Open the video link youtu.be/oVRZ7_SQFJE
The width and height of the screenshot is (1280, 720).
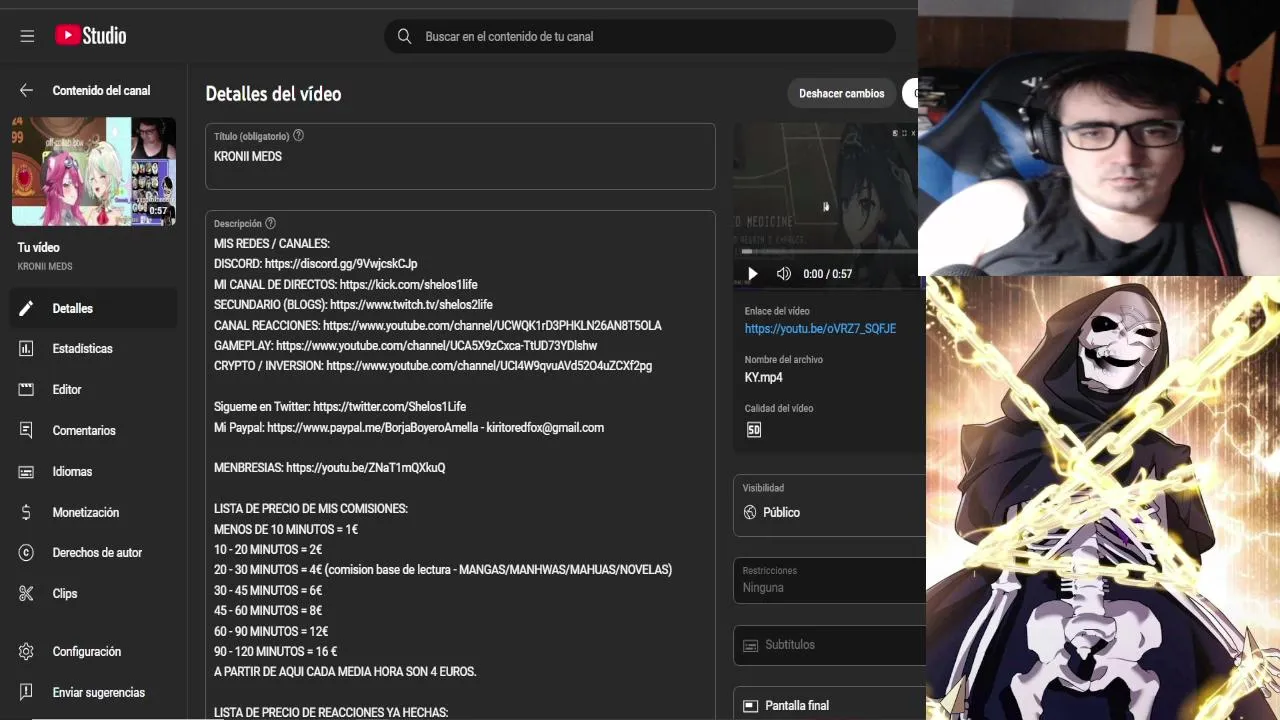click(x=820, y=329)
